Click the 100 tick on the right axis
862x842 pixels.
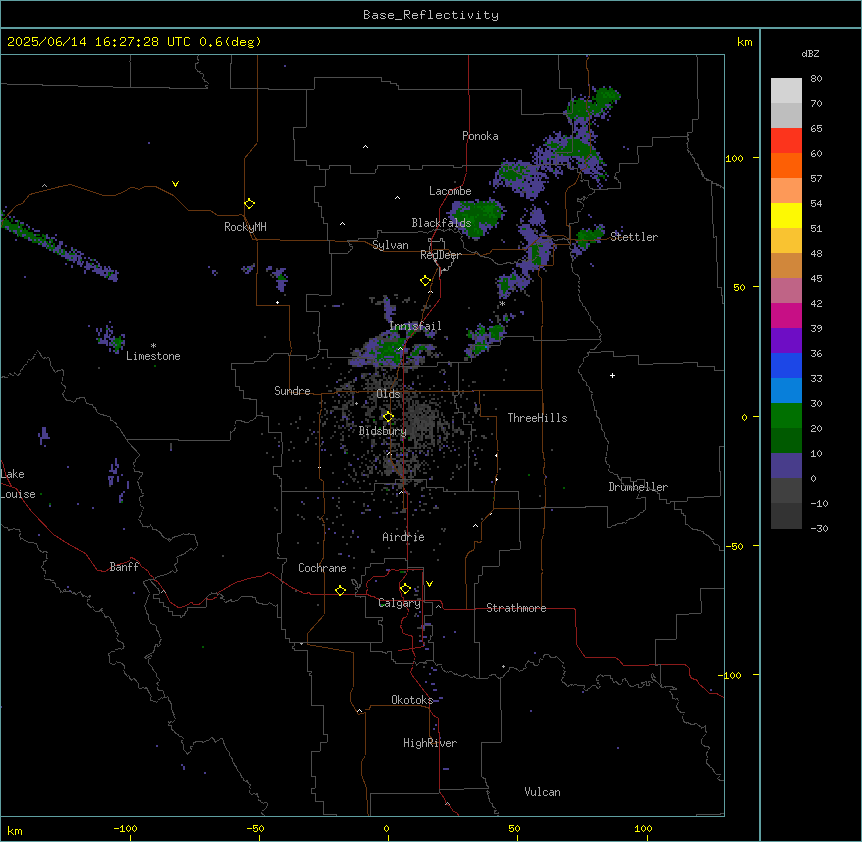pos(734,158)
